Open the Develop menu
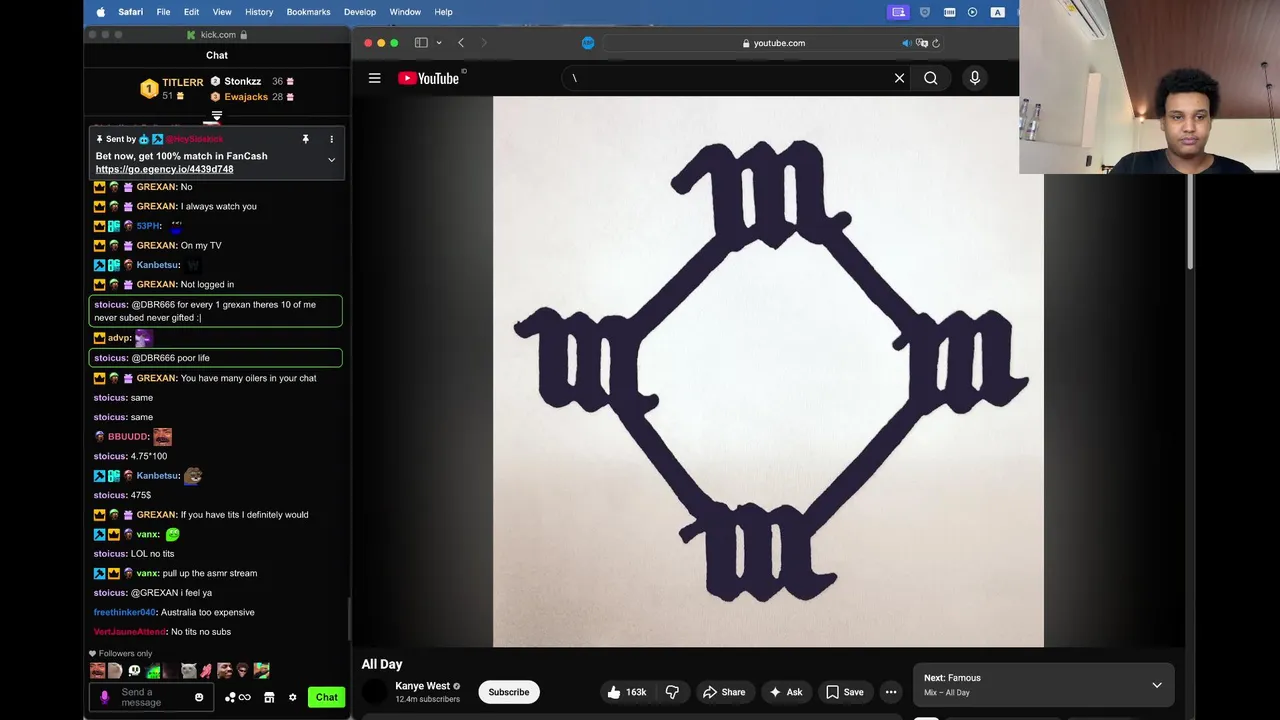Image resolution: width=1280 pixels, height=720 pixels. 360,12
